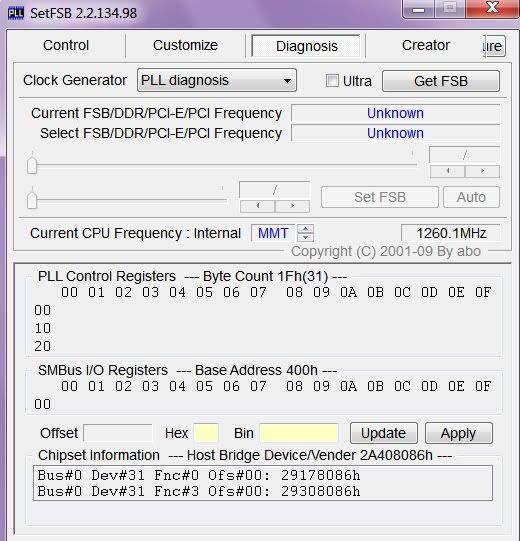Open the Customize tab

coord(185,45)
